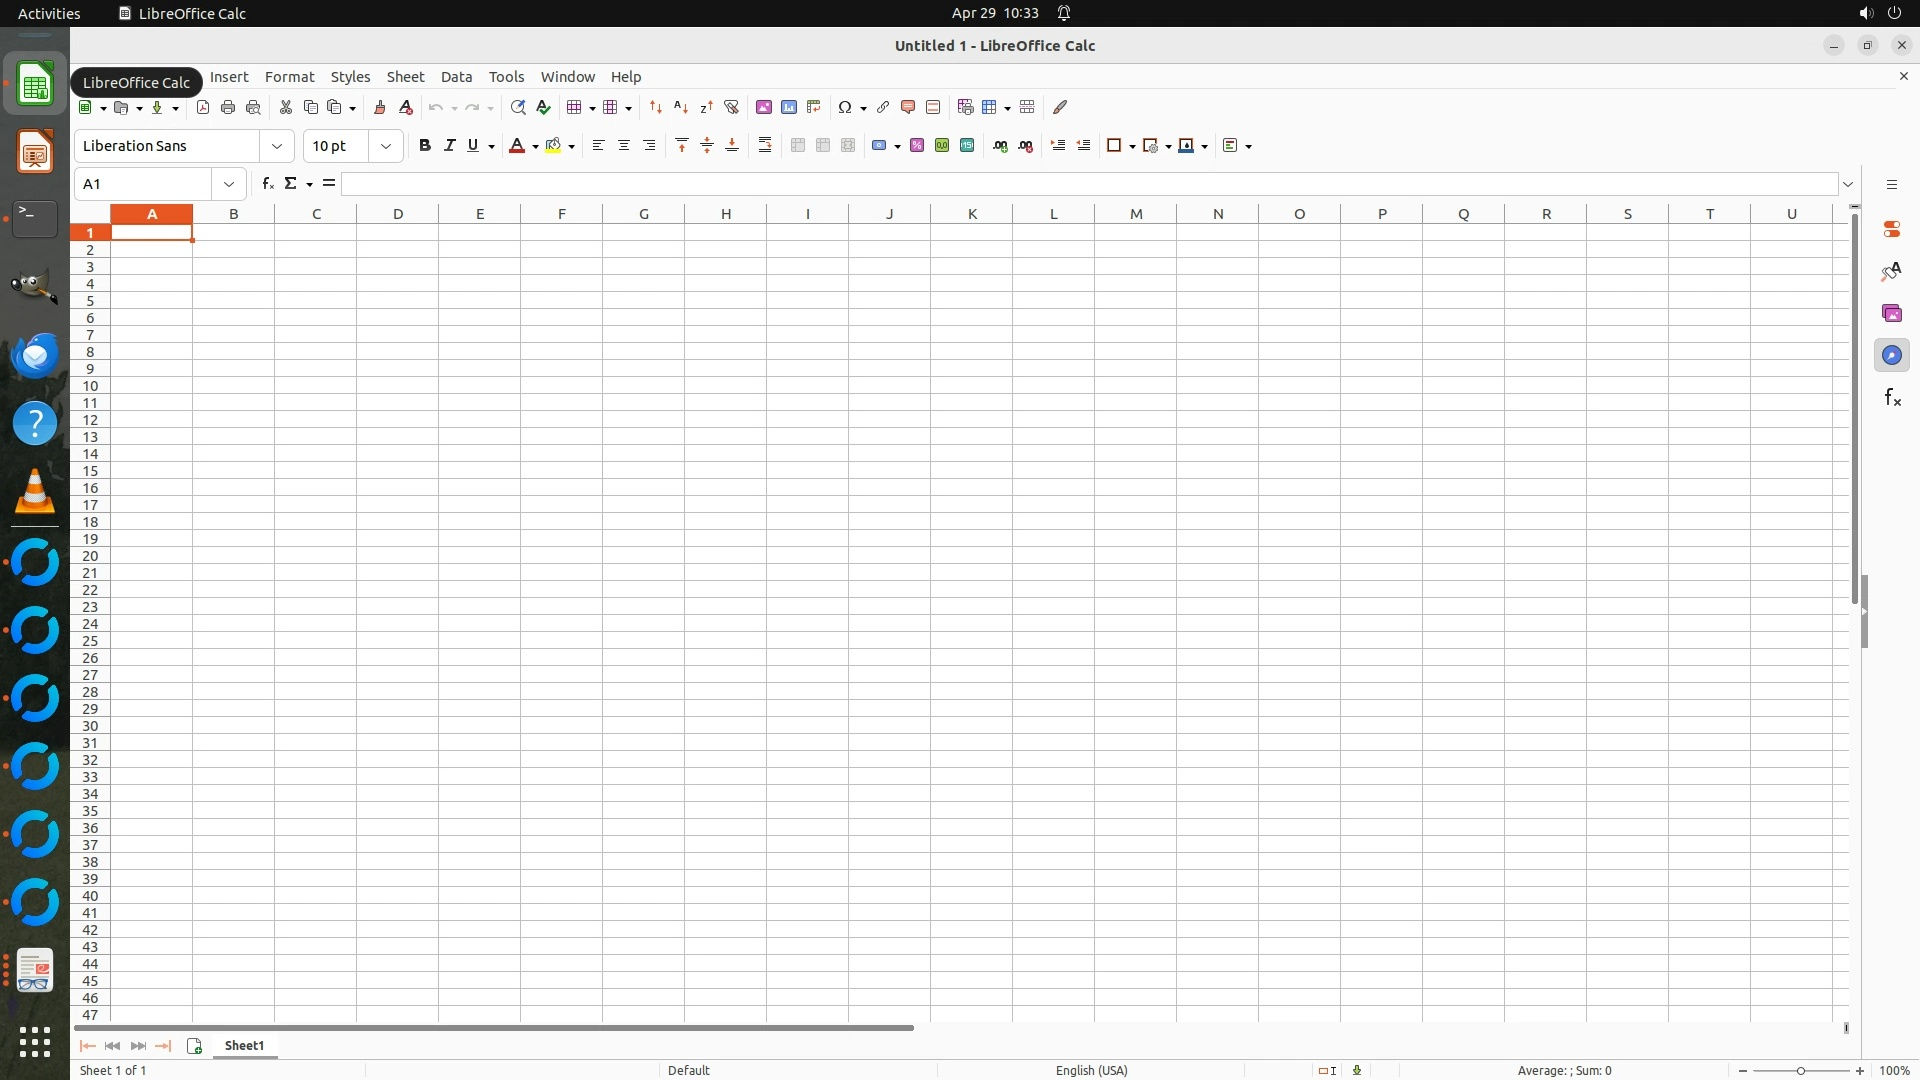Click the formula input line
This screenshot has width=1920, height=1080.
tap(1090, 184)
